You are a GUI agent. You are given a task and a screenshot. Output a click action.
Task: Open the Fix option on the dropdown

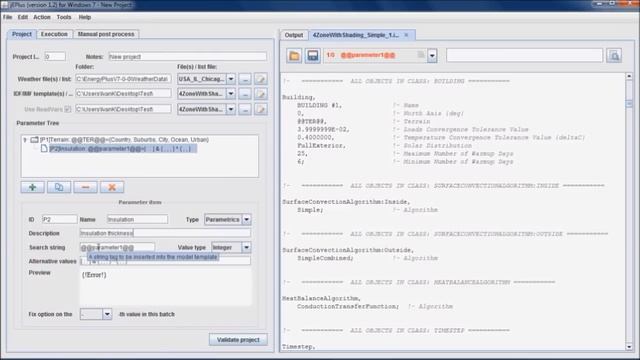coord(107,314)
